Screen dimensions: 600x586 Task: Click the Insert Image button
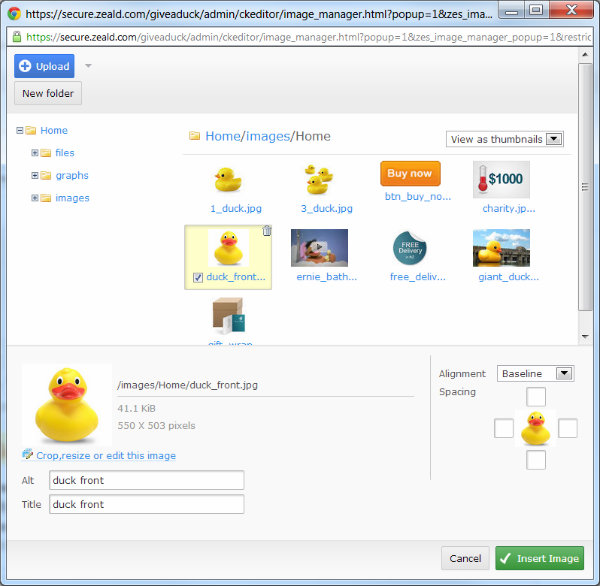[540, 558]
